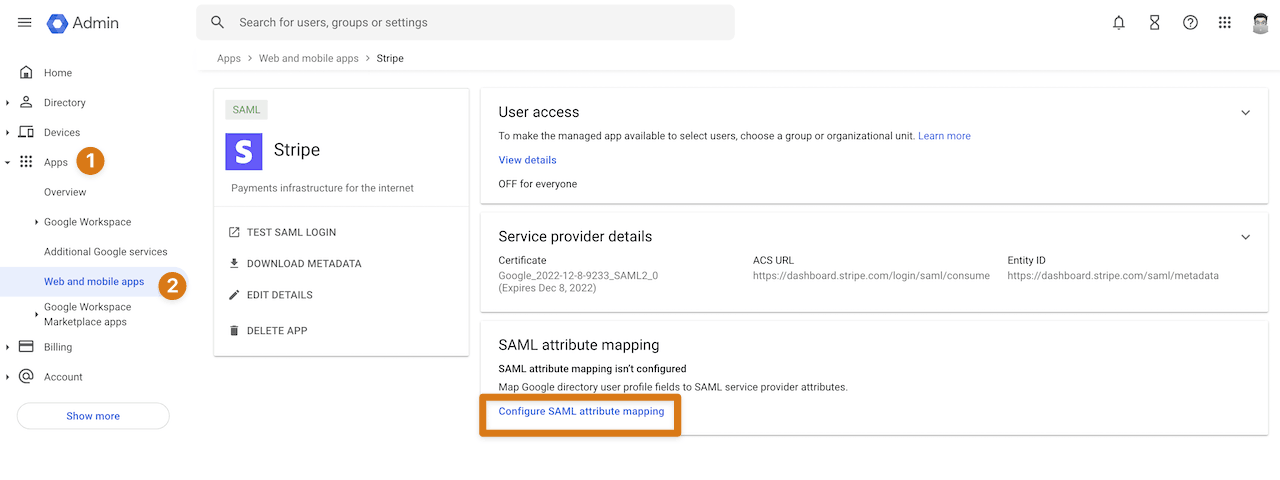1280x480 pixels.
Task: Click the Test SAML Login open icon
Action: click(234, 232)
